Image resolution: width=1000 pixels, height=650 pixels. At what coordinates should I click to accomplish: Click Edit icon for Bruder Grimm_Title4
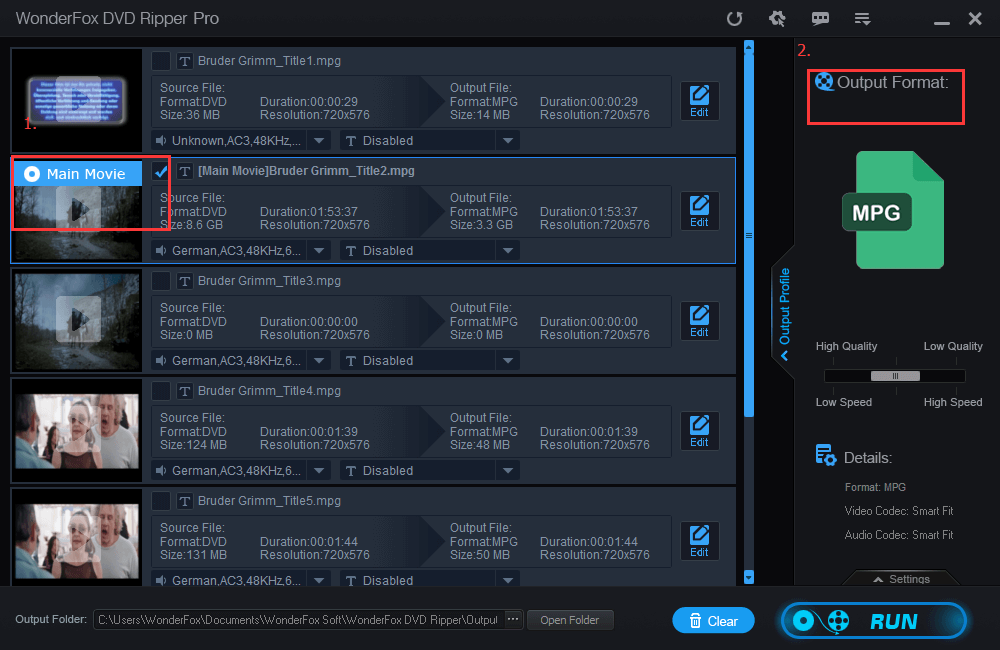[x=699, y=431]
